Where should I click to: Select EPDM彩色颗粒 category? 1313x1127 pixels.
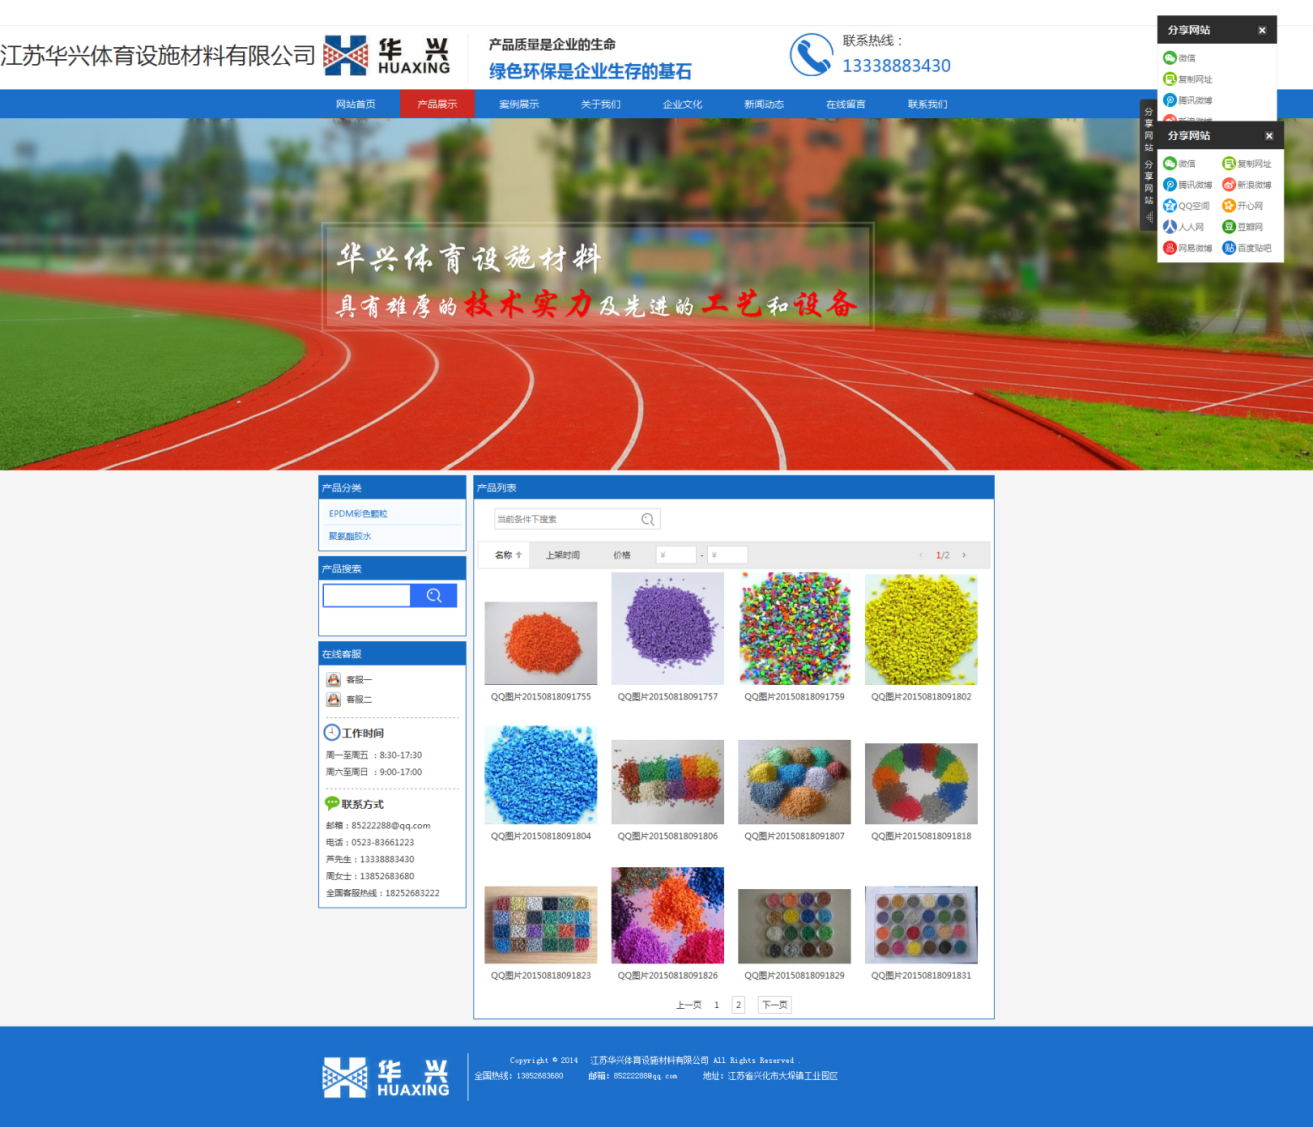click(358, 514)
